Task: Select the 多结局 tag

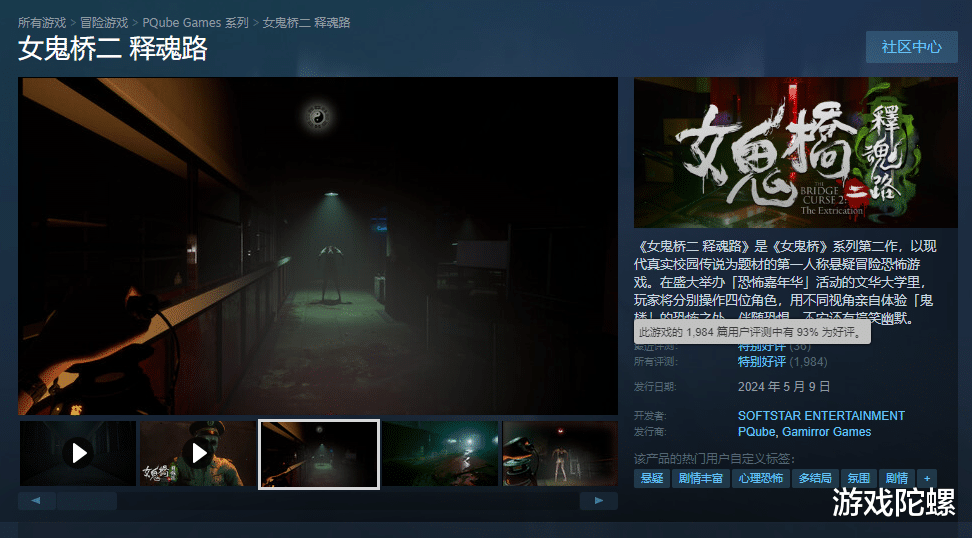Action: pyautogui.click(x=815, y=478)
